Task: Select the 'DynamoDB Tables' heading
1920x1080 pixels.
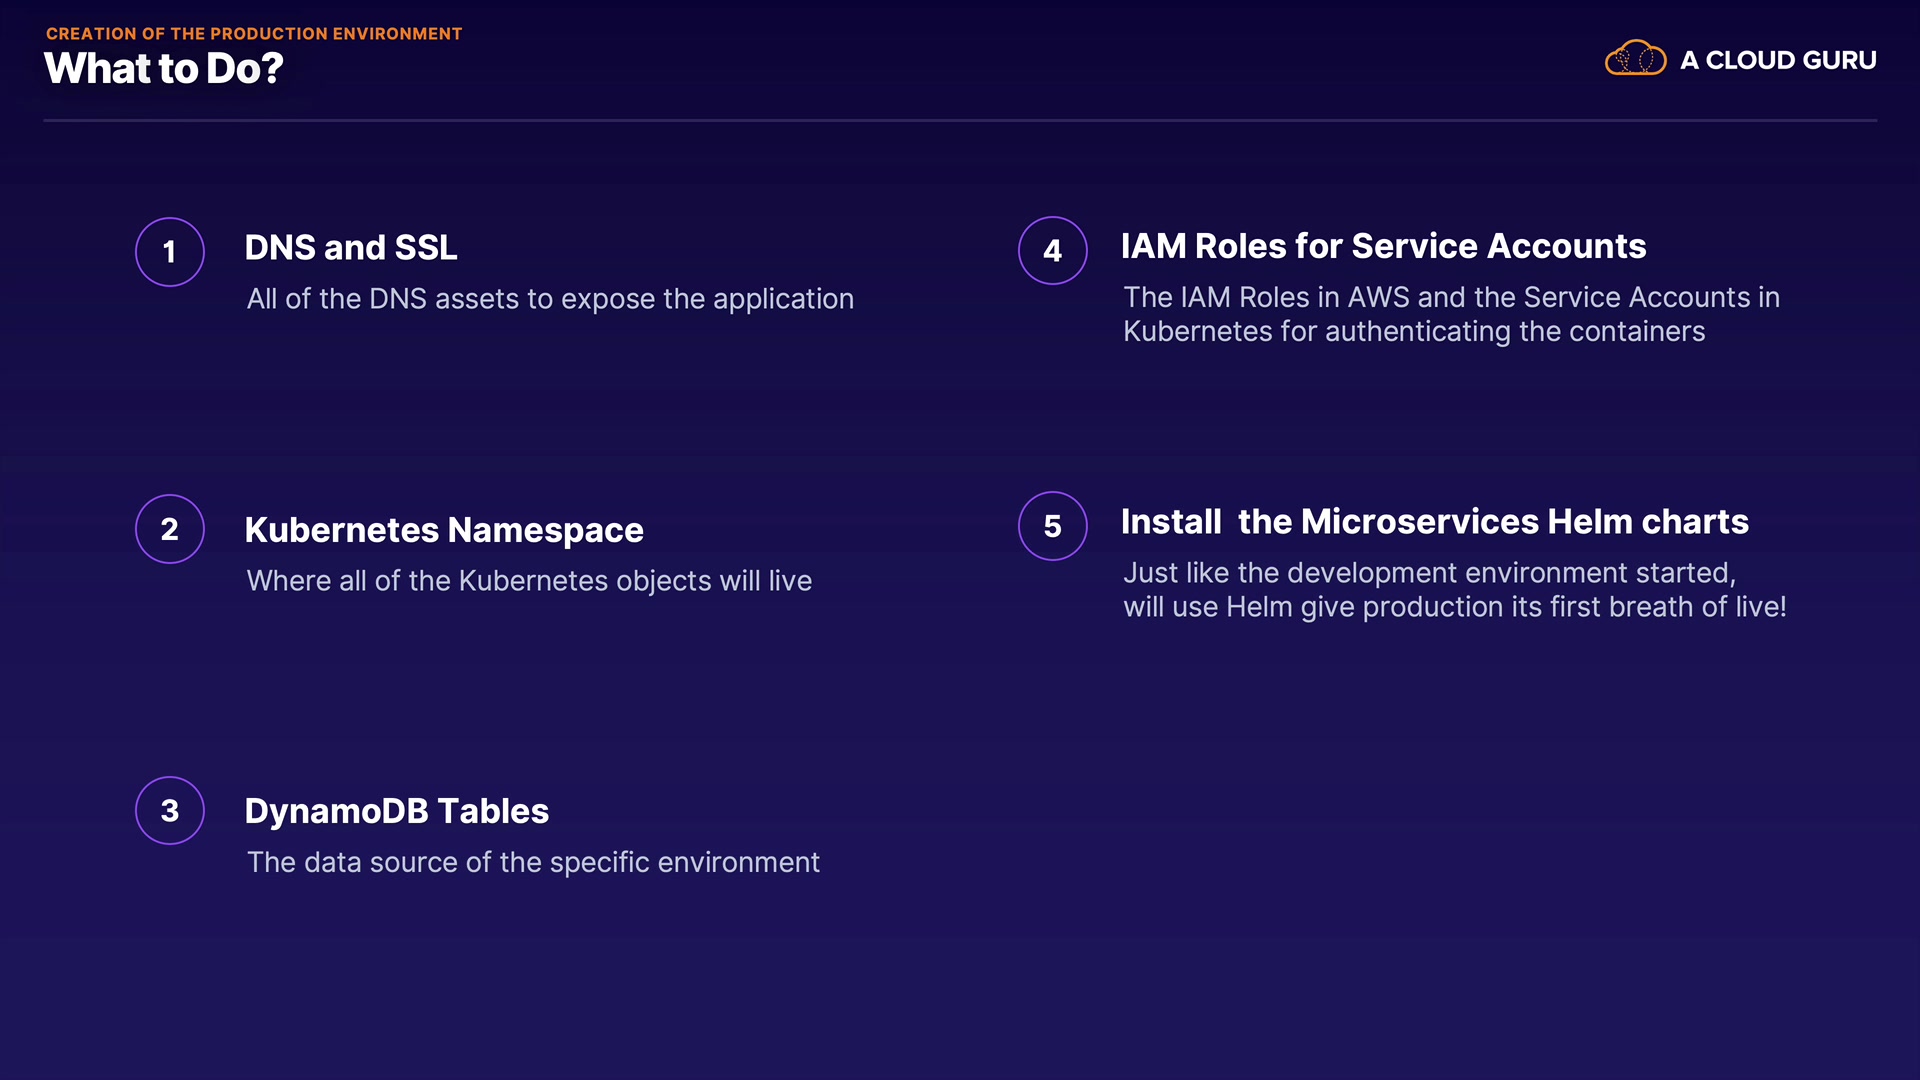Action: coord(397,811)
